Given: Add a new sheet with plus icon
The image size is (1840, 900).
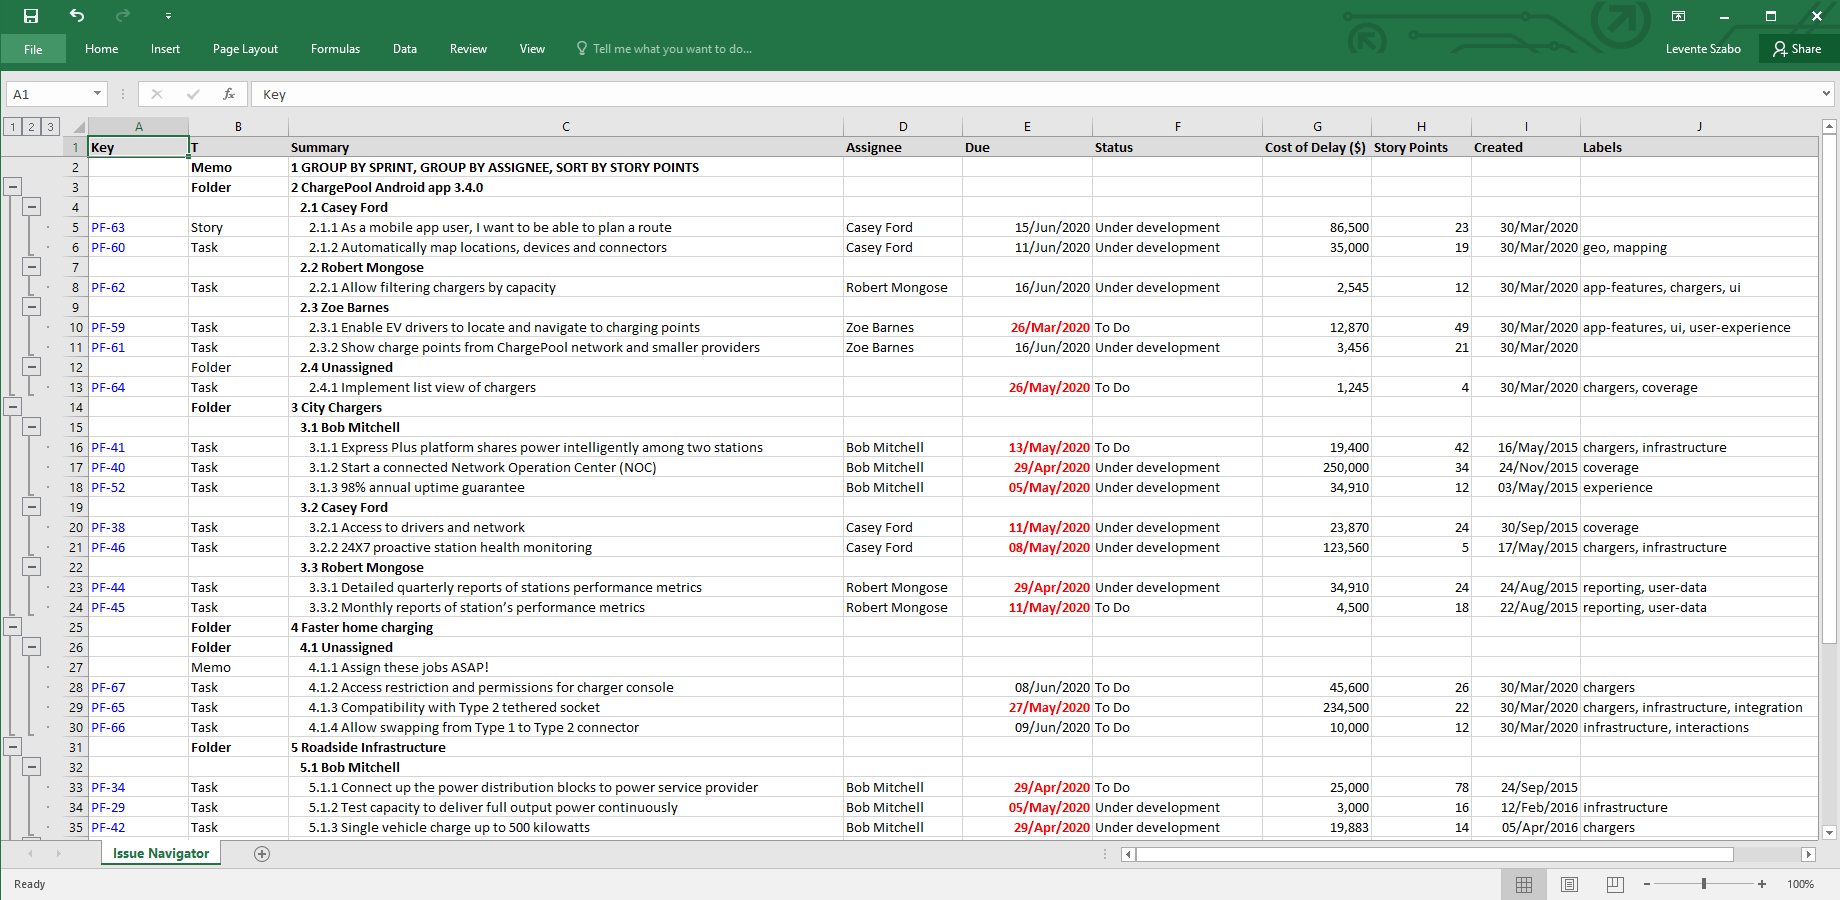Looking at the screenshot, I should [262, 854].
